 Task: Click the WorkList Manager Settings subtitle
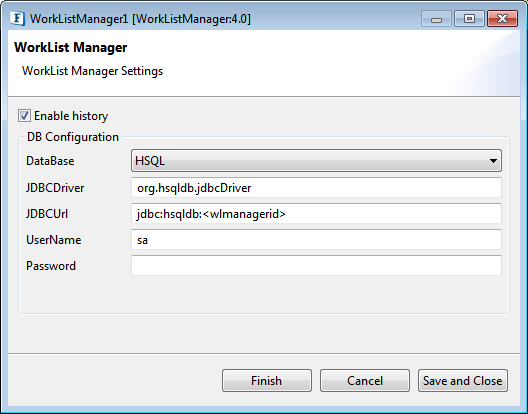pyautogui.click(x=92, y=71)
